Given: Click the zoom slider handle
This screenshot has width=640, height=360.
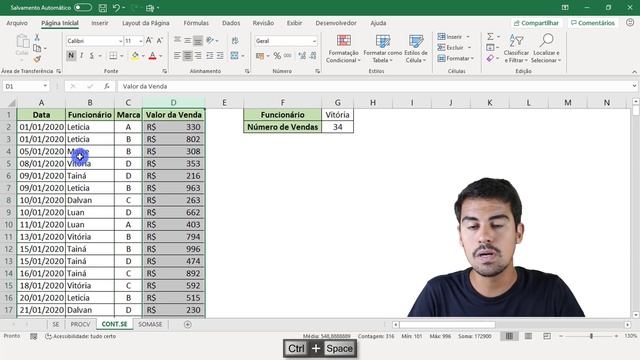Looking at the screenshot, I should [x=591, y=336].
